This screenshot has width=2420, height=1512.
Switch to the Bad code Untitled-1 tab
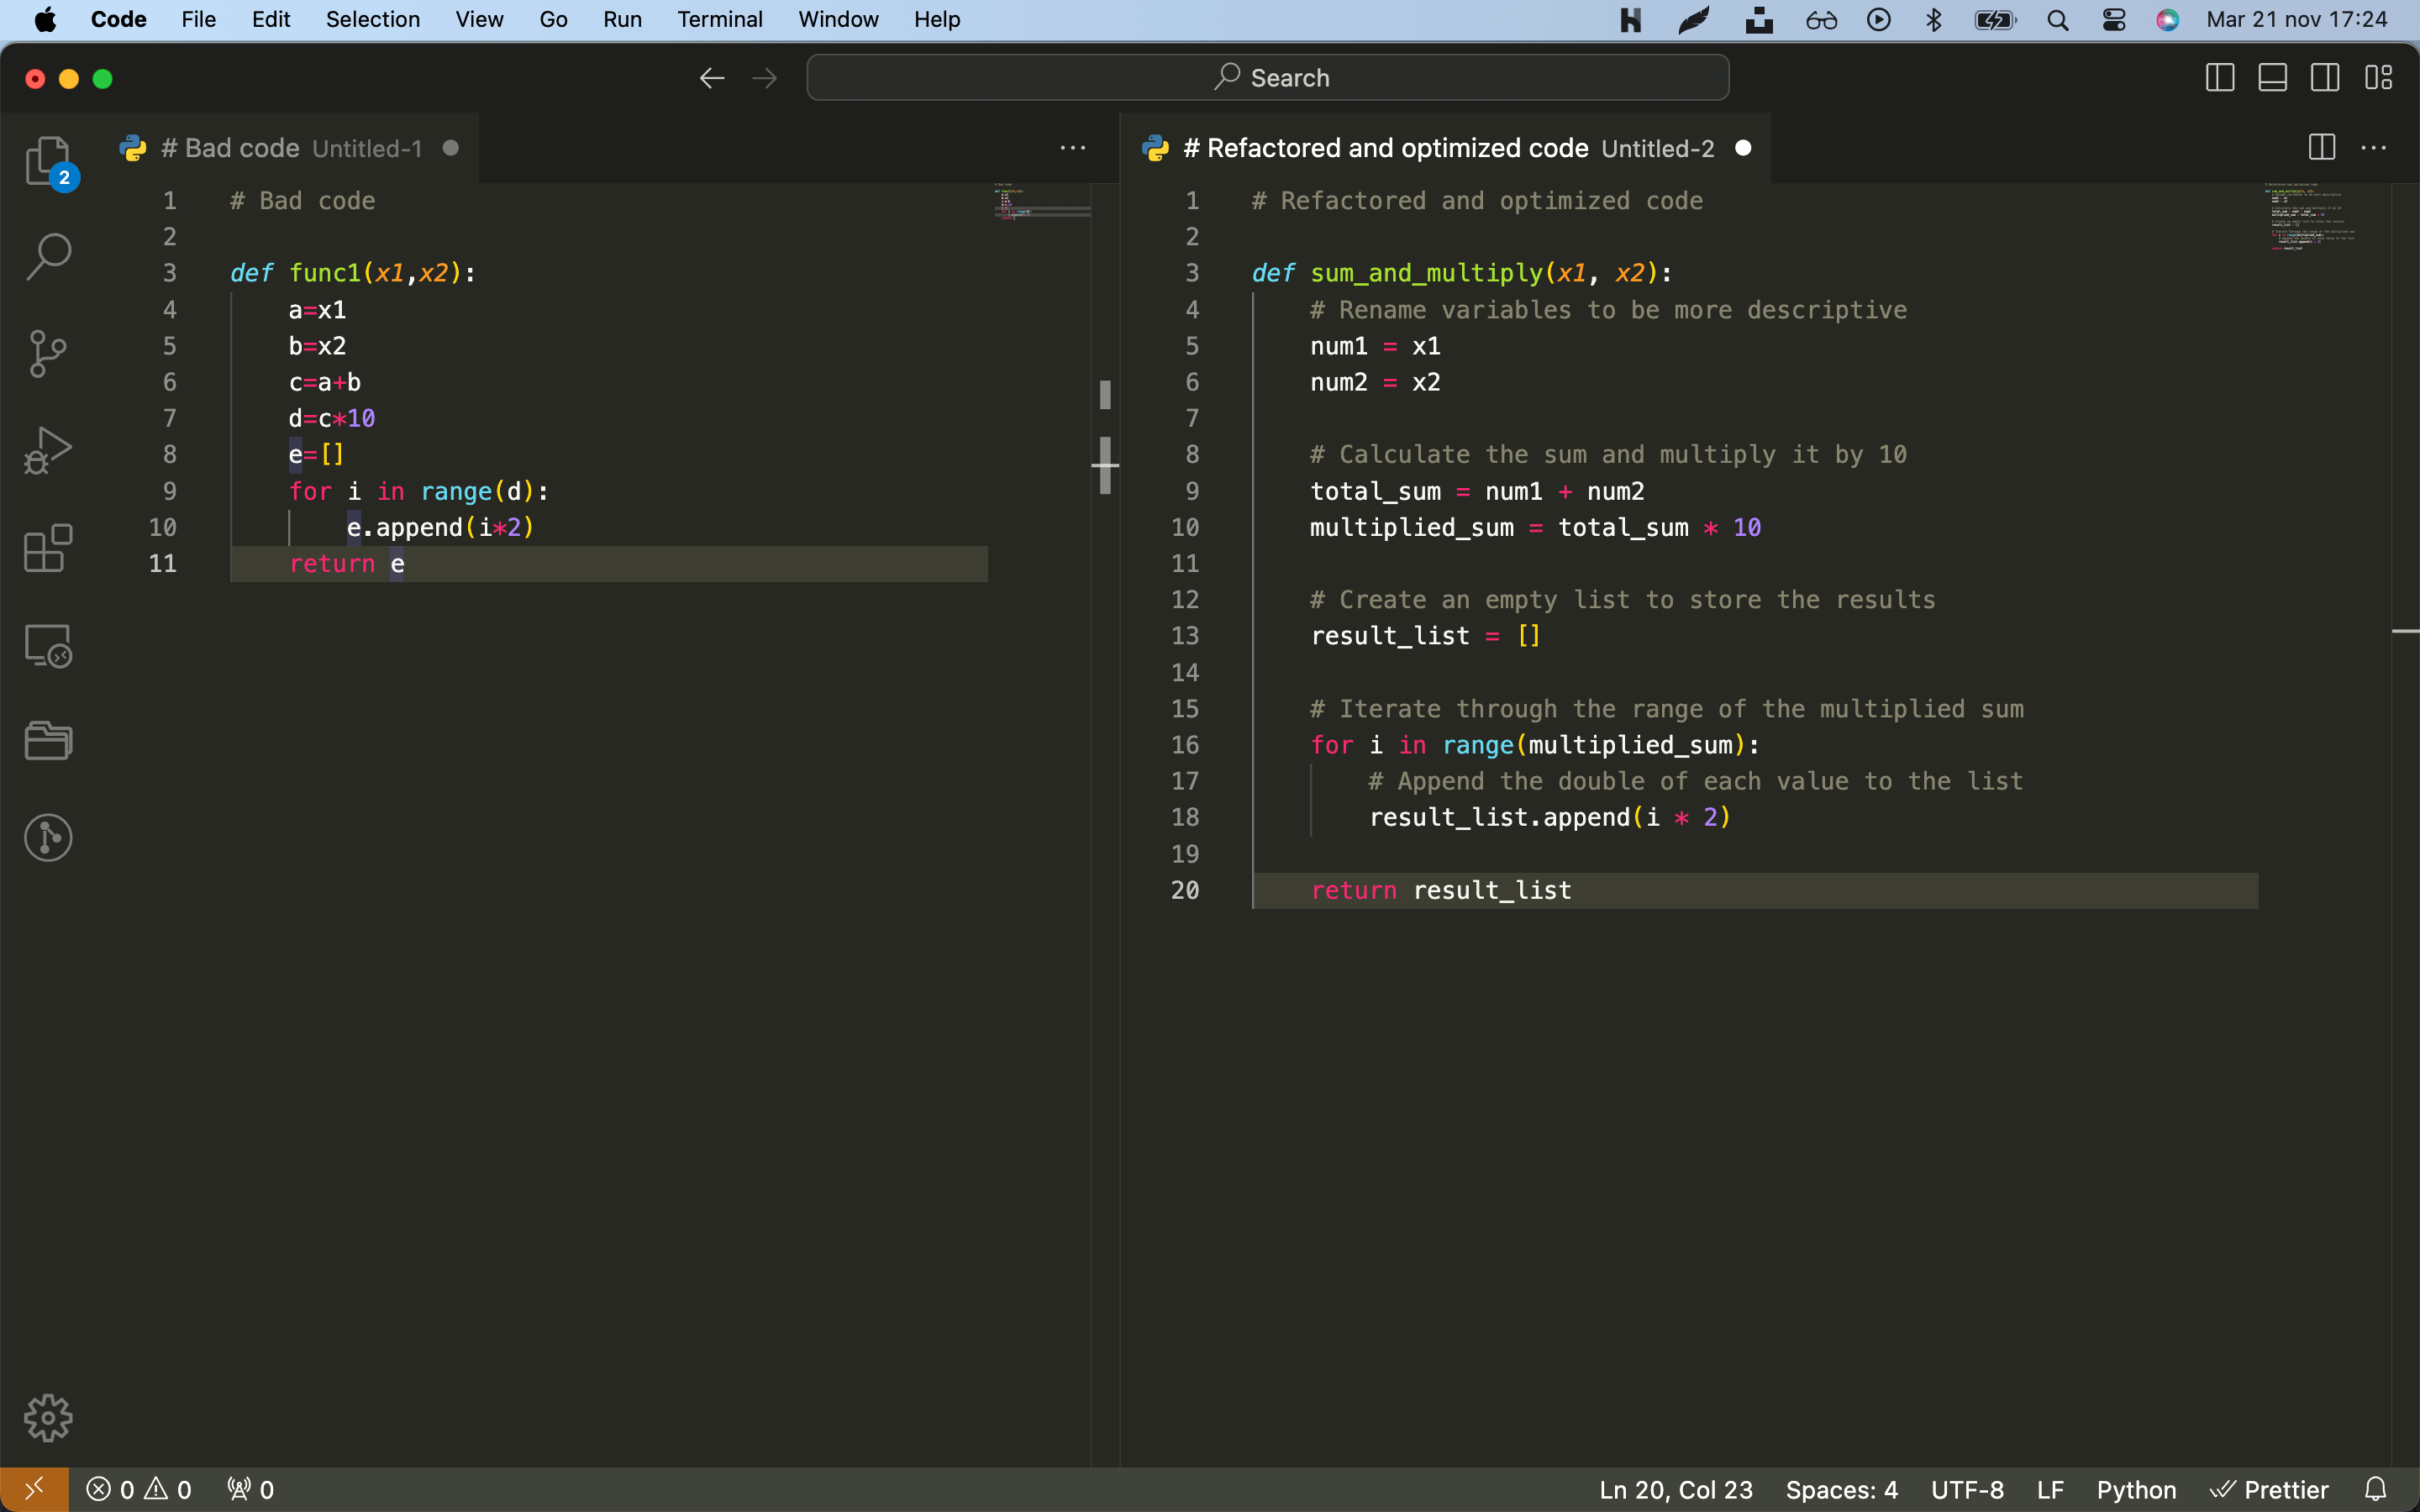(290, 148)
